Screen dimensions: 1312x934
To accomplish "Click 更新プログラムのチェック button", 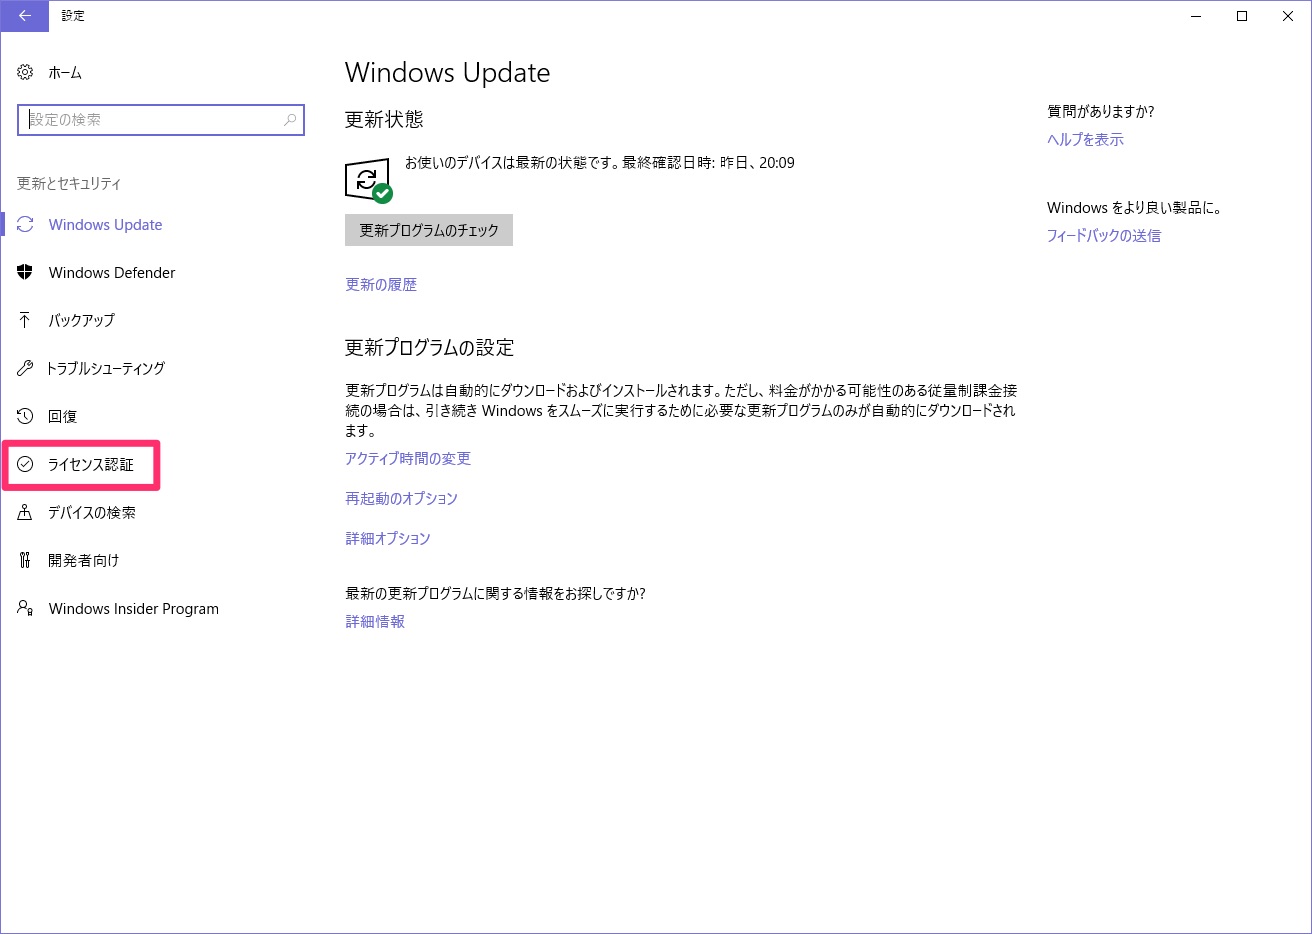I will pos(429,230).
